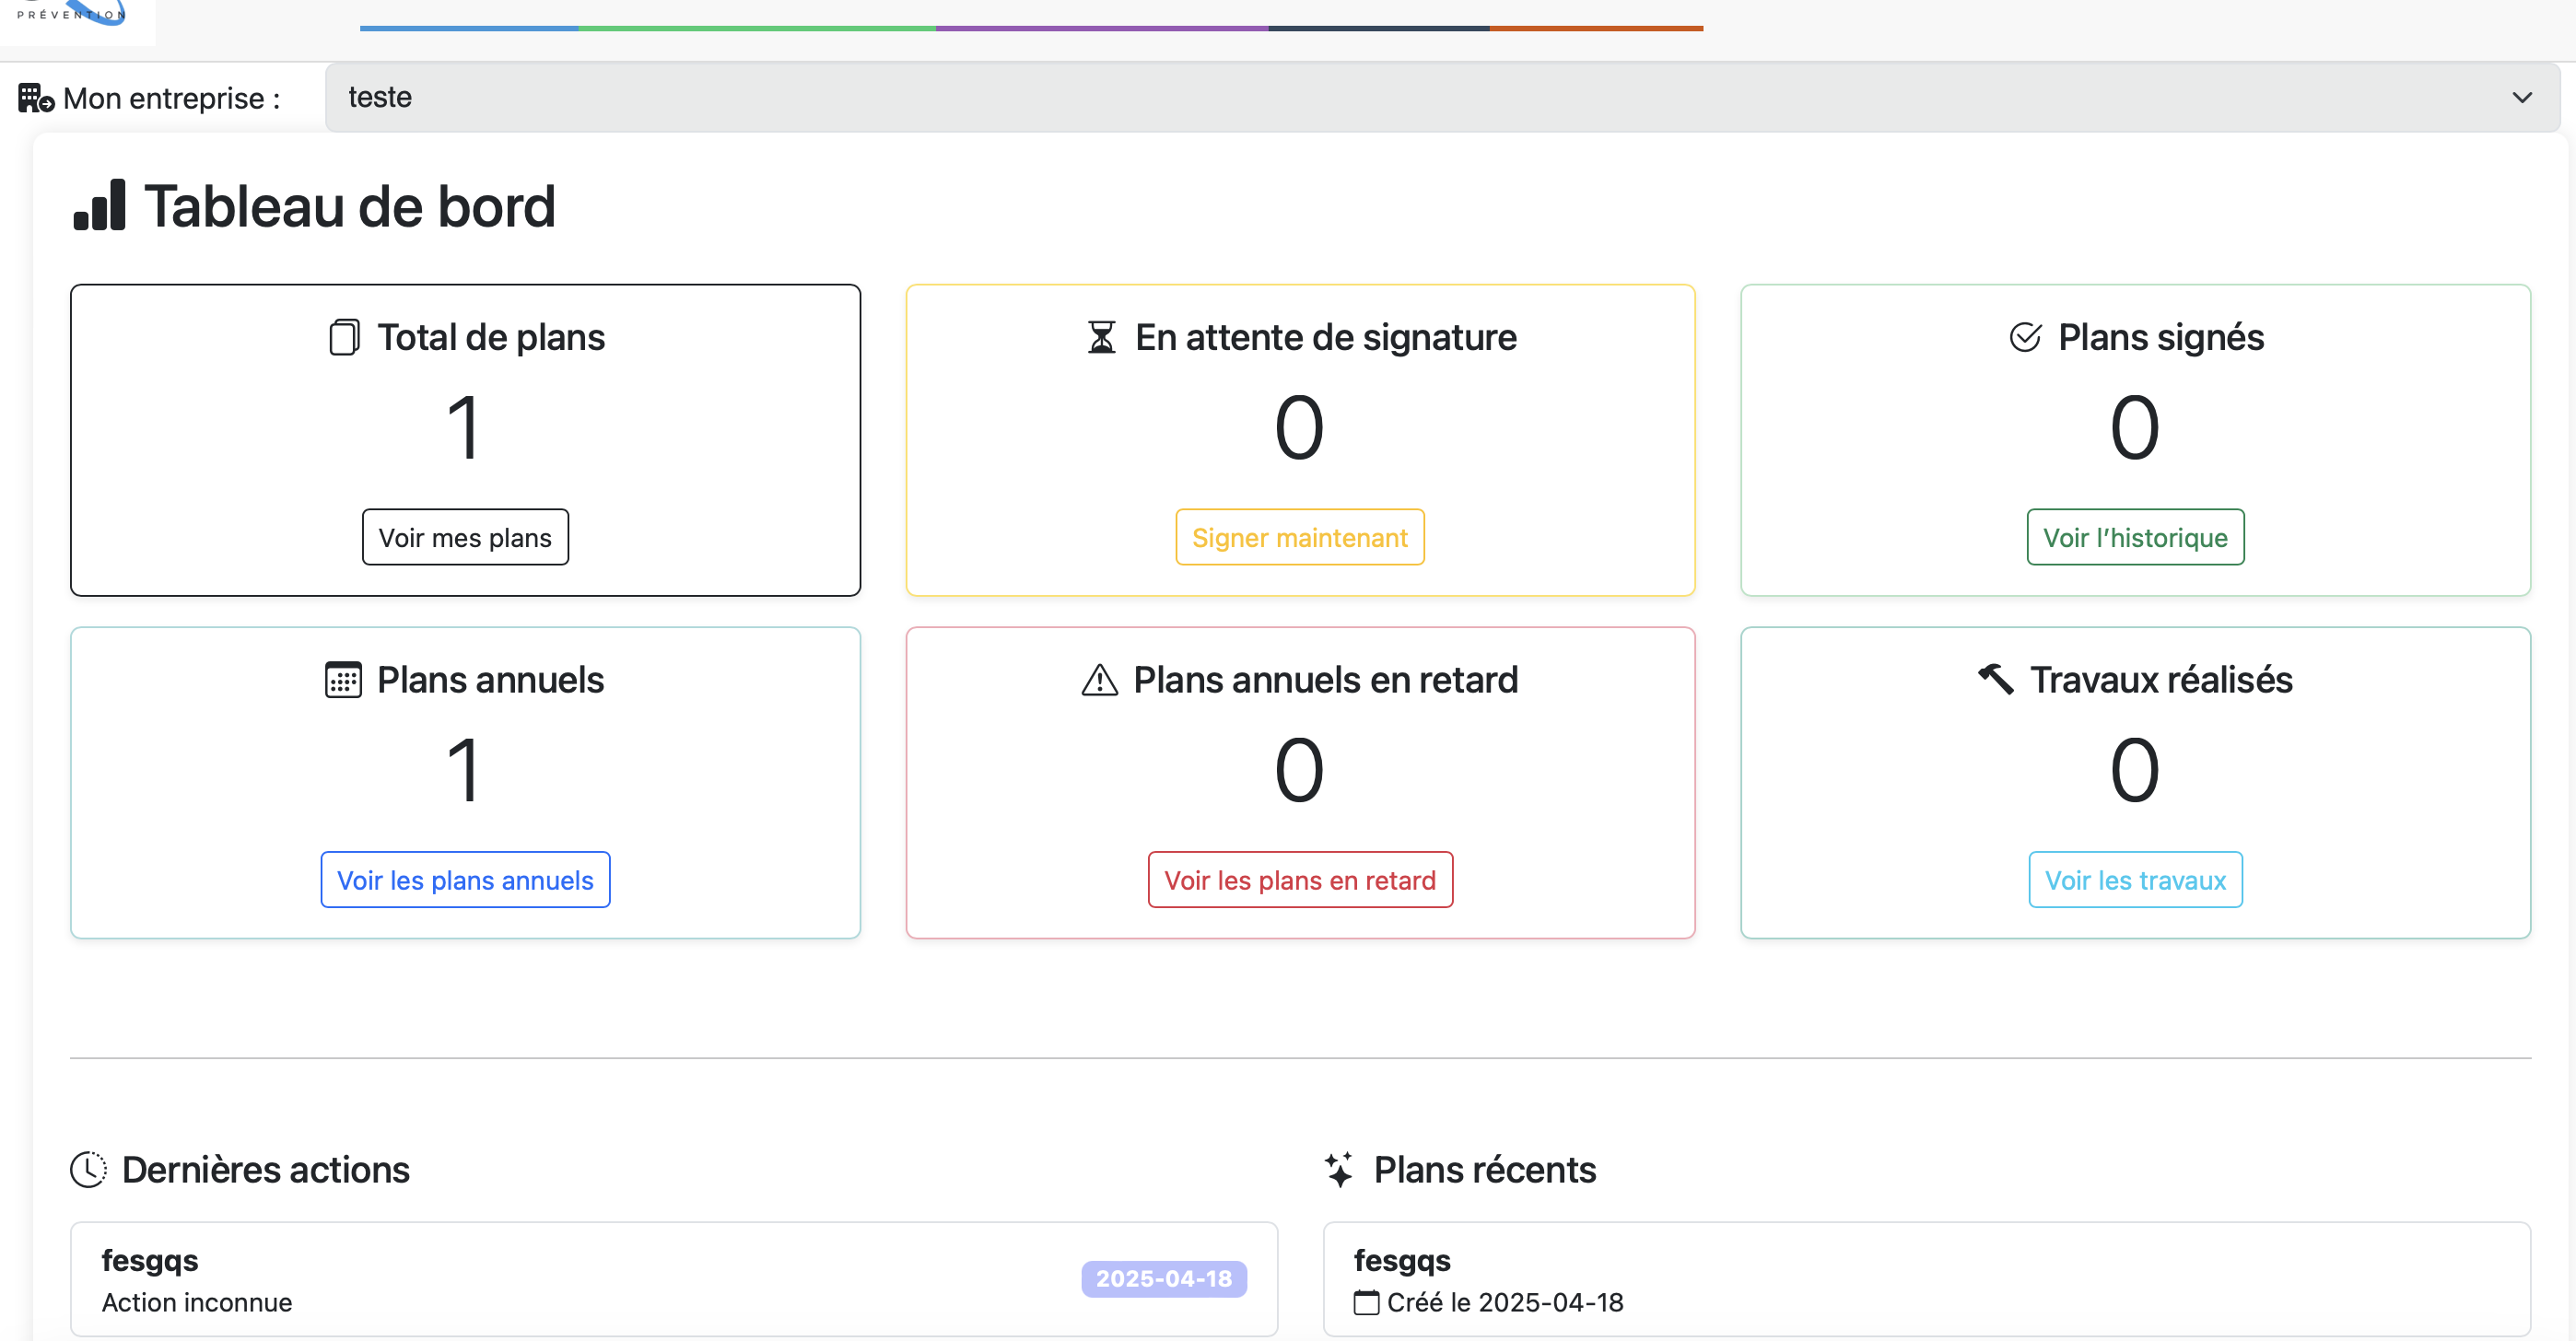
Task: Click the hammer icon in Travaux réalisés
Action: click(1995, 679)
